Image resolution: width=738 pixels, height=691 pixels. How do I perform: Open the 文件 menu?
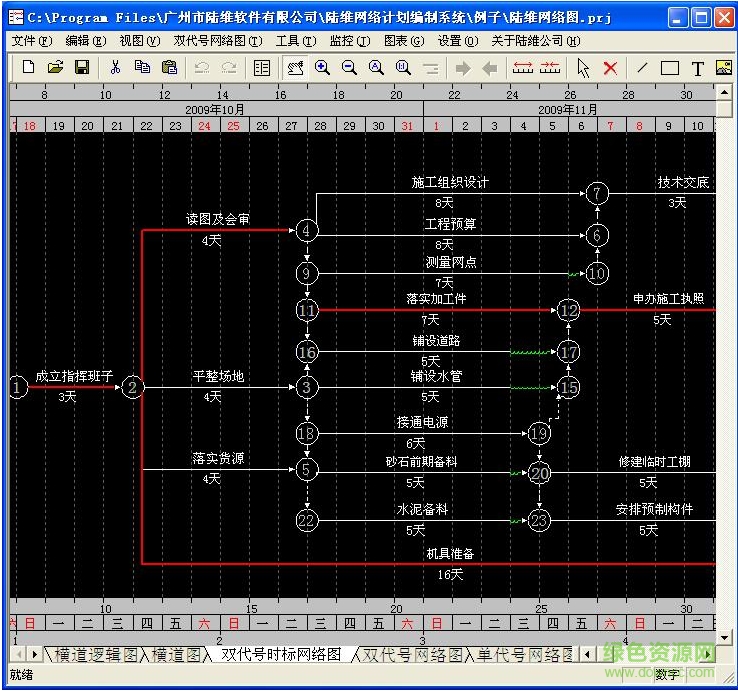click(x=31, y=41)
